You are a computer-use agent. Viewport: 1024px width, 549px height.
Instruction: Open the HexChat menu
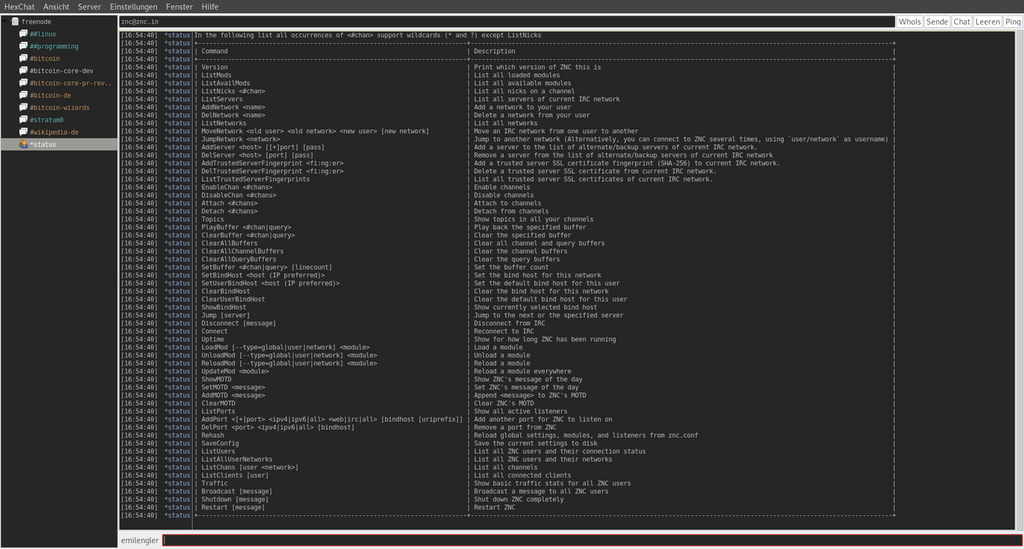pos(20,7)
